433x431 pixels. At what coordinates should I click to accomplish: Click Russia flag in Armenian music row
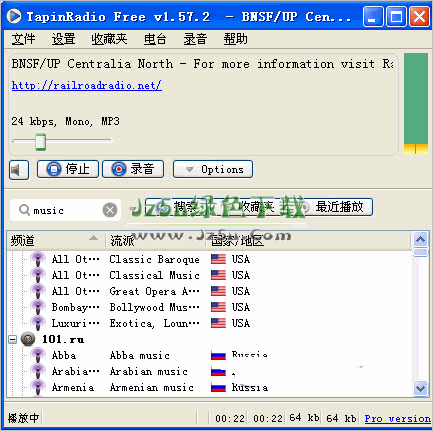point(218,387)
